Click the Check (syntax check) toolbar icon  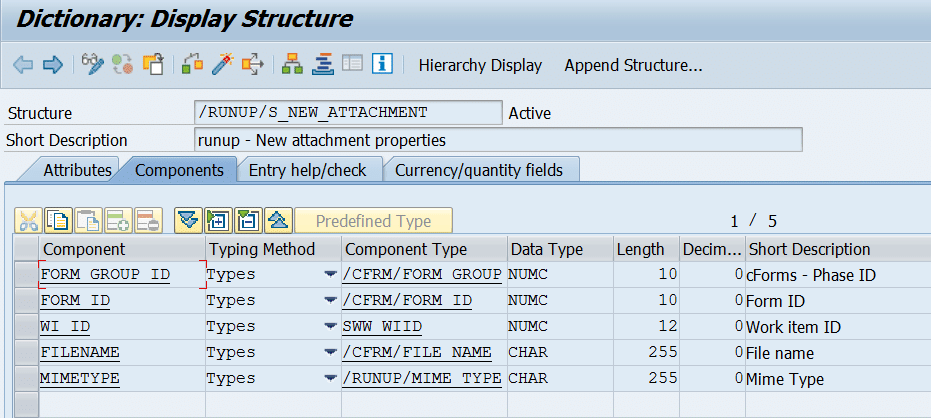coord(194,65)
